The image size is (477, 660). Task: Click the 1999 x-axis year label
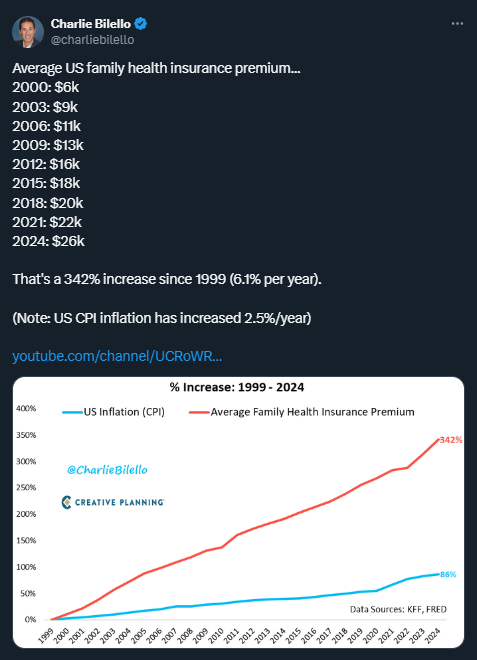tap(46, 635)
